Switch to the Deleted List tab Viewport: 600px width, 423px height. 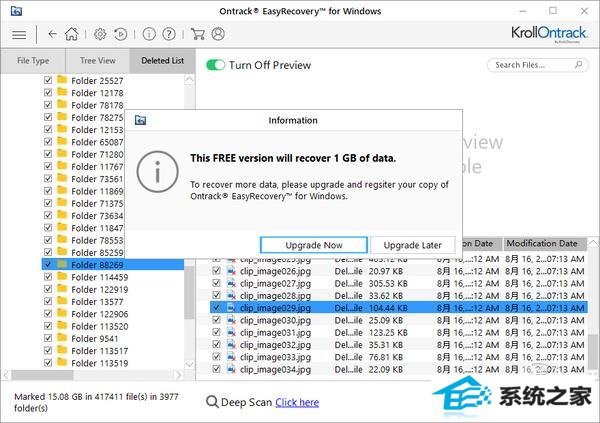point(163,60)
